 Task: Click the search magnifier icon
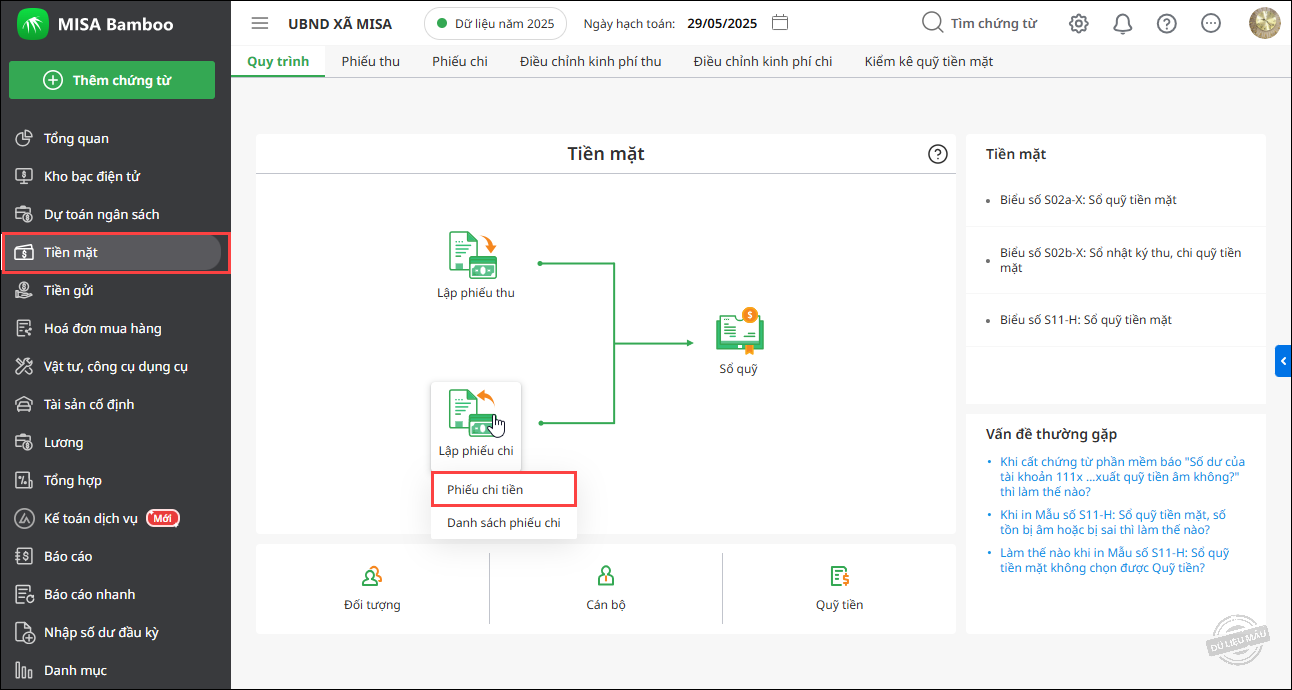(932, 23)
